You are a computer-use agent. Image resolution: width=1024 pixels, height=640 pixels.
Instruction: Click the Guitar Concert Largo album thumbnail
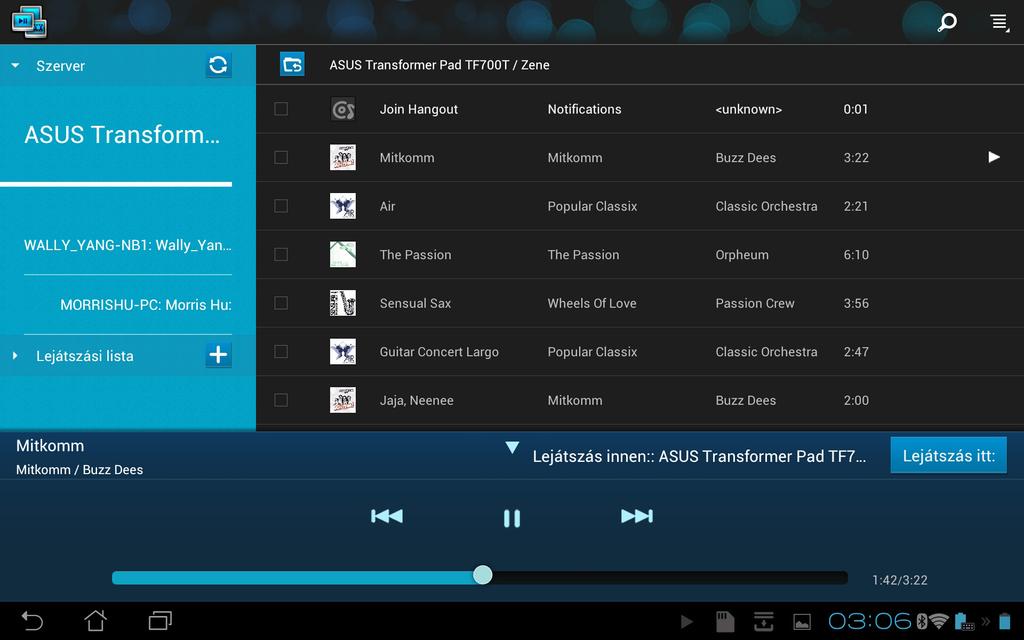tap(343, 351)
